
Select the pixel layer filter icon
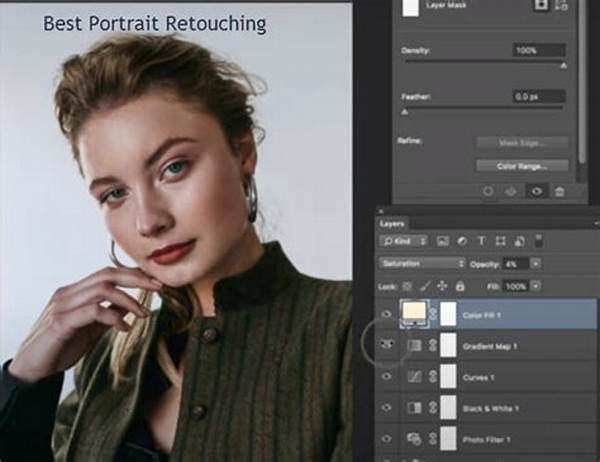pos(443,241)
